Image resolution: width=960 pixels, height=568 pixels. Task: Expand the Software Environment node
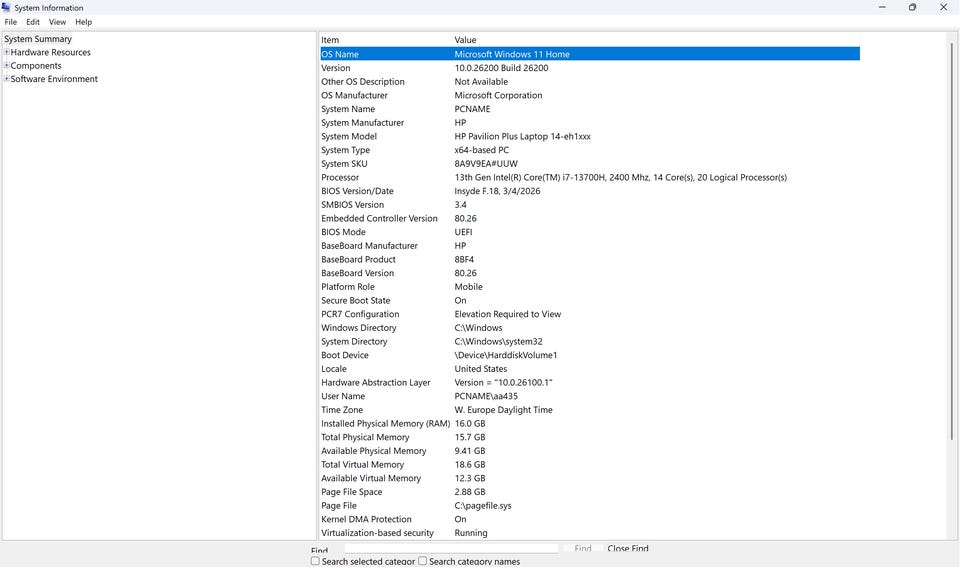[7, 79]
